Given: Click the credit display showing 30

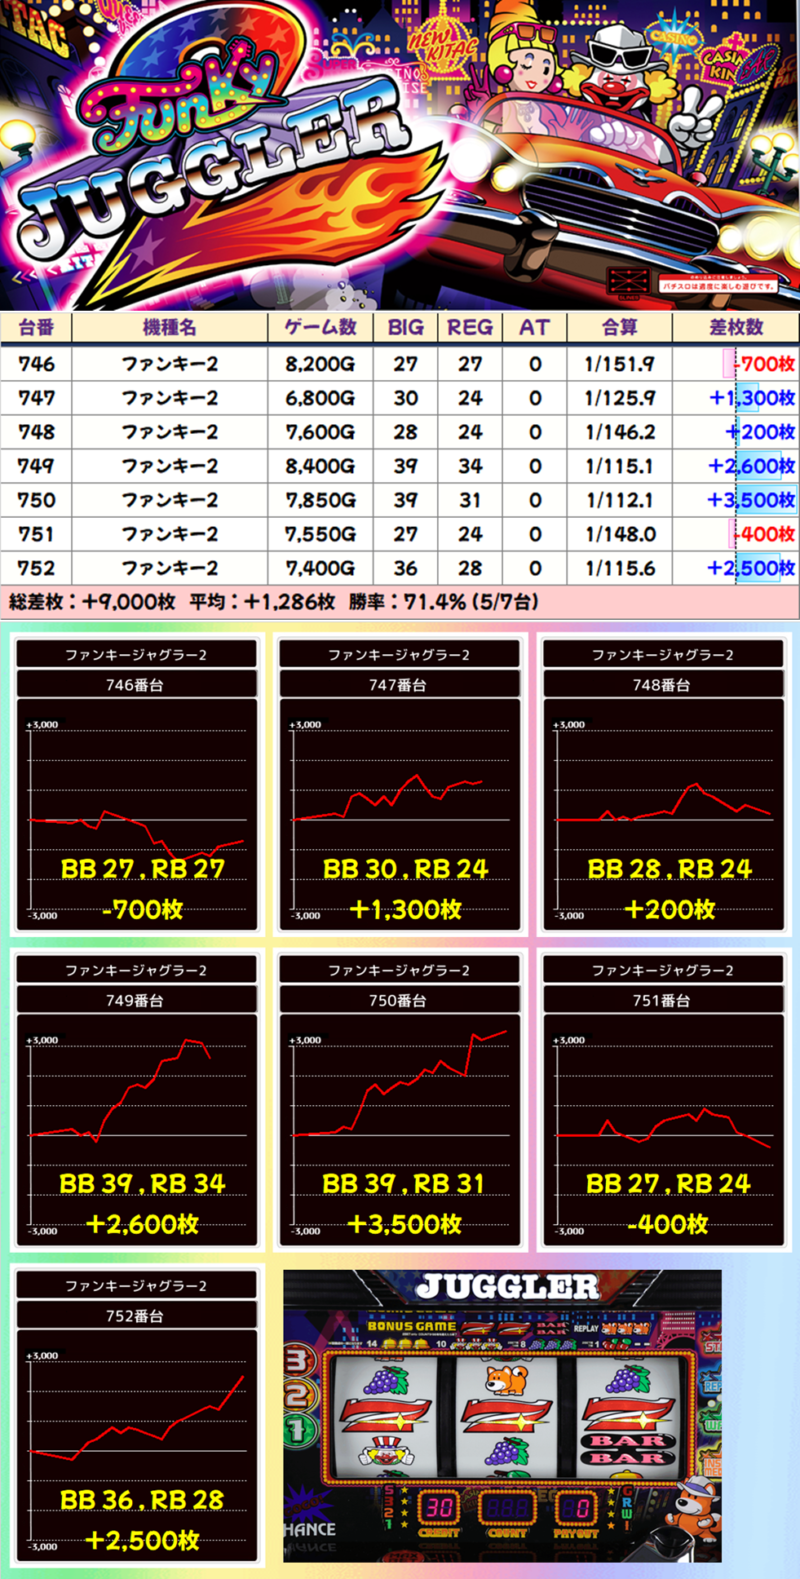Looking at the screenshot, I should point(439,1508).
